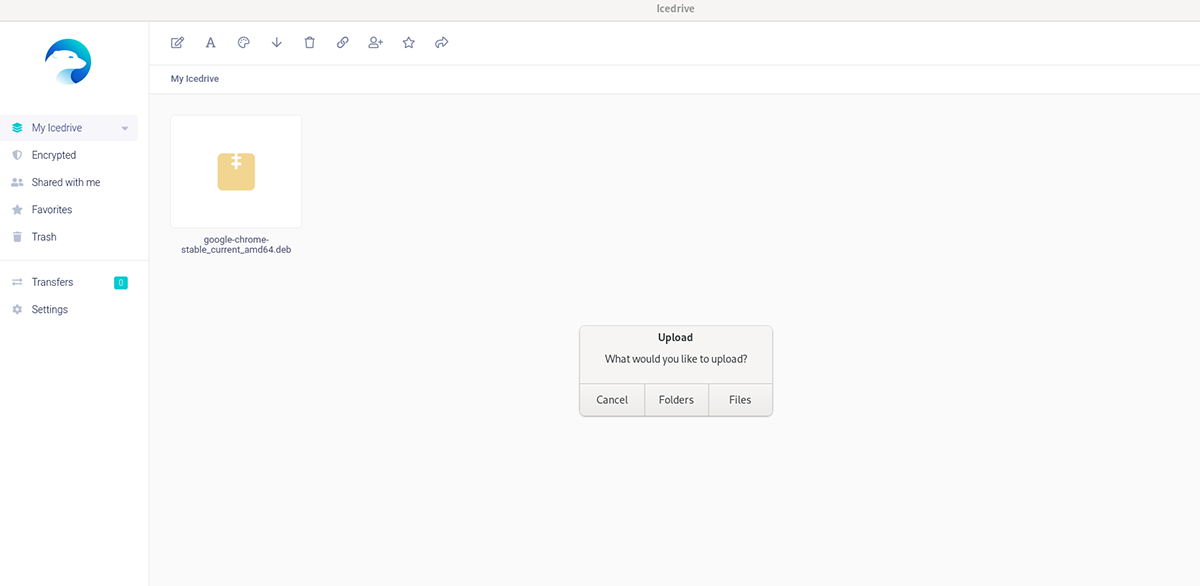Click the add-user sharing icon
Viewport: 1200px width, 586px height.
pos(375,42)
